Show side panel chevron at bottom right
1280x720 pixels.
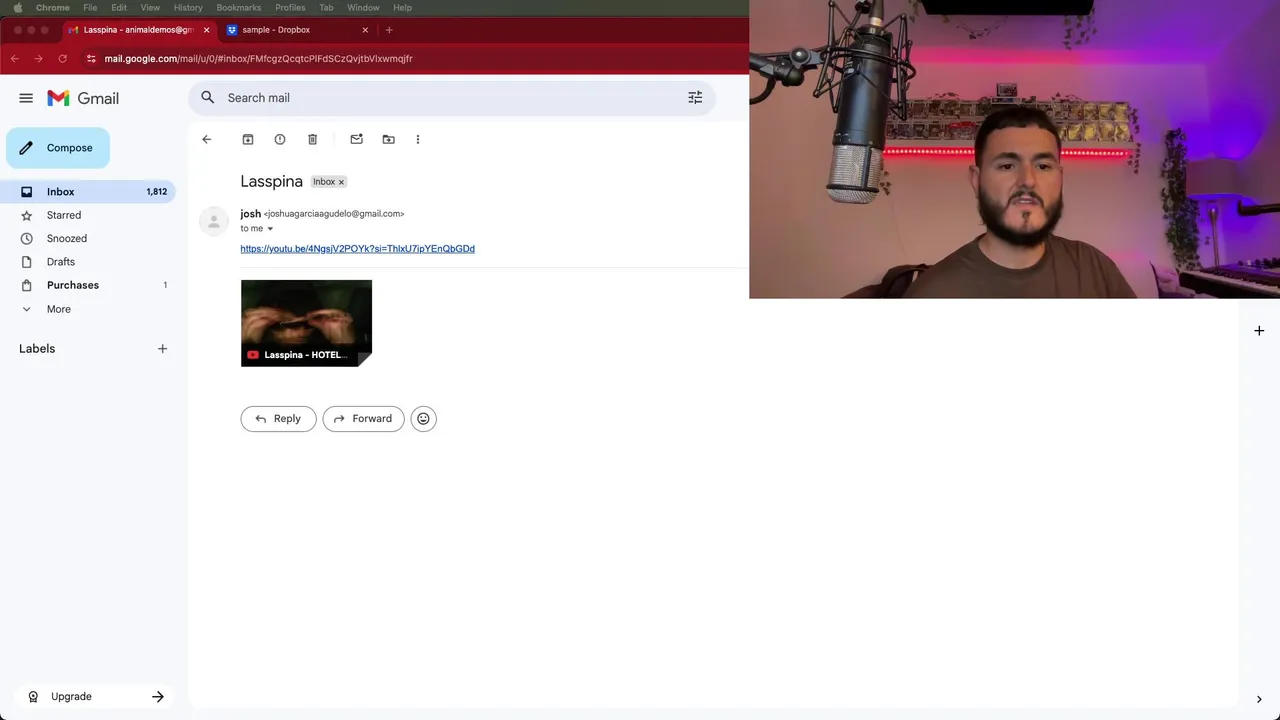(x=1259, y=699)
